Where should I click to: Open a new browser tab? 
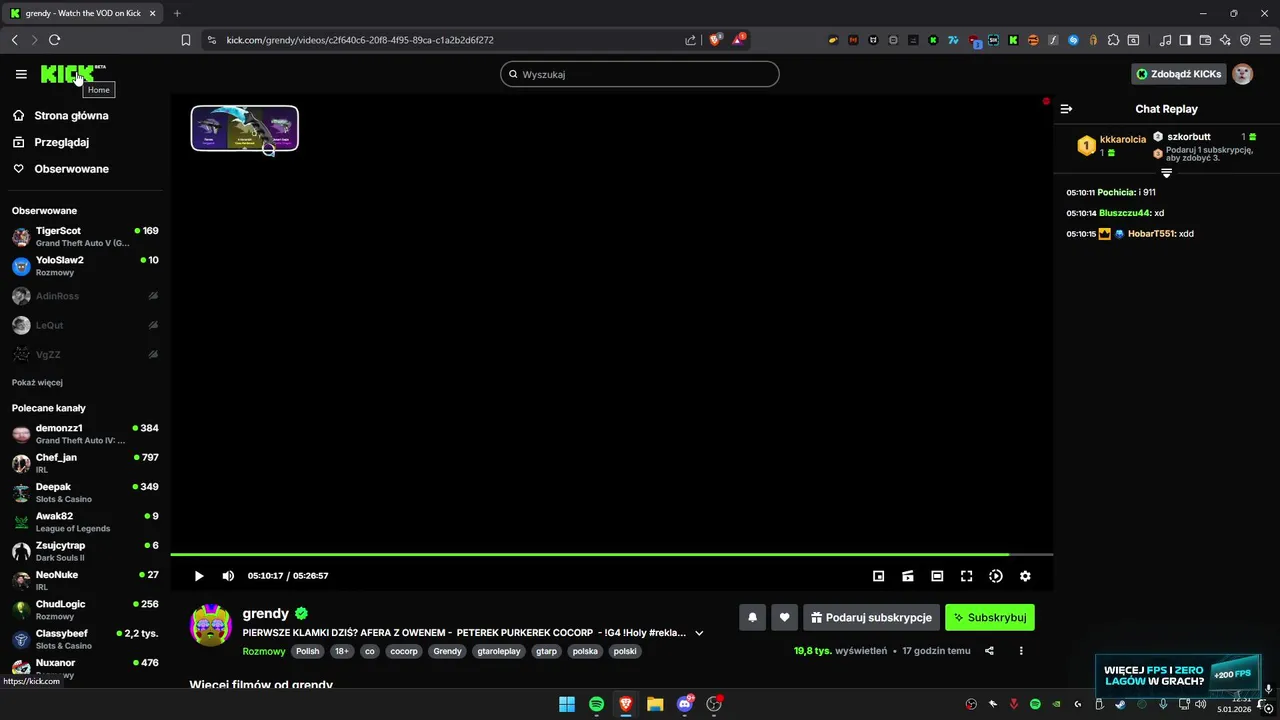click(177, 13)
